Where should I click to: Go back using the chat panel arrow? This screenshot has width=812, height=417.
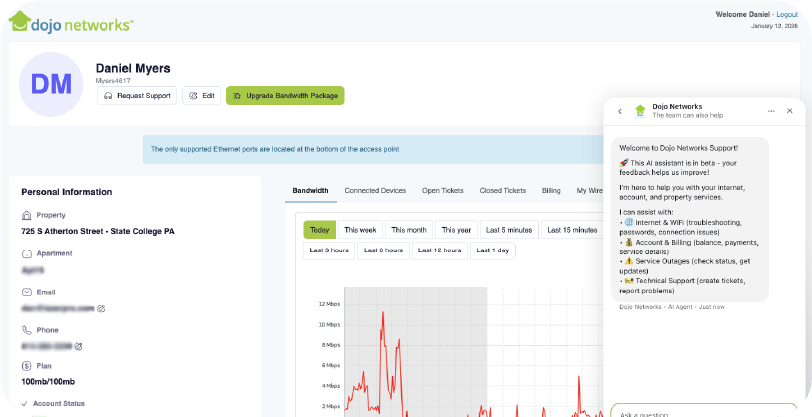point(620,111)
